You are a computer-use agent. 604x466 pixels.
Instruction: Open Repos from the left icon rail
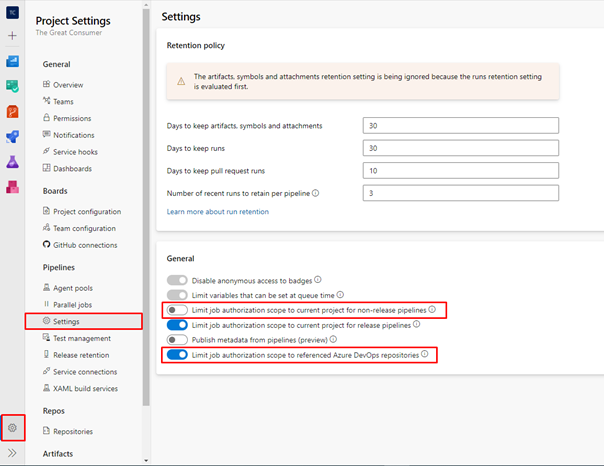13,111
